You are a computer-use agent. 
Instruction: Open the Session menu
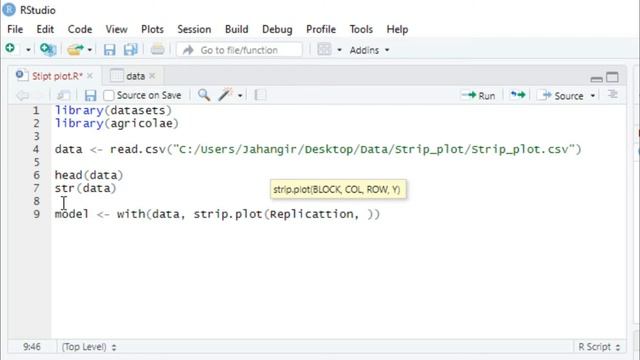pyautogui.click(x=194, y=29)
